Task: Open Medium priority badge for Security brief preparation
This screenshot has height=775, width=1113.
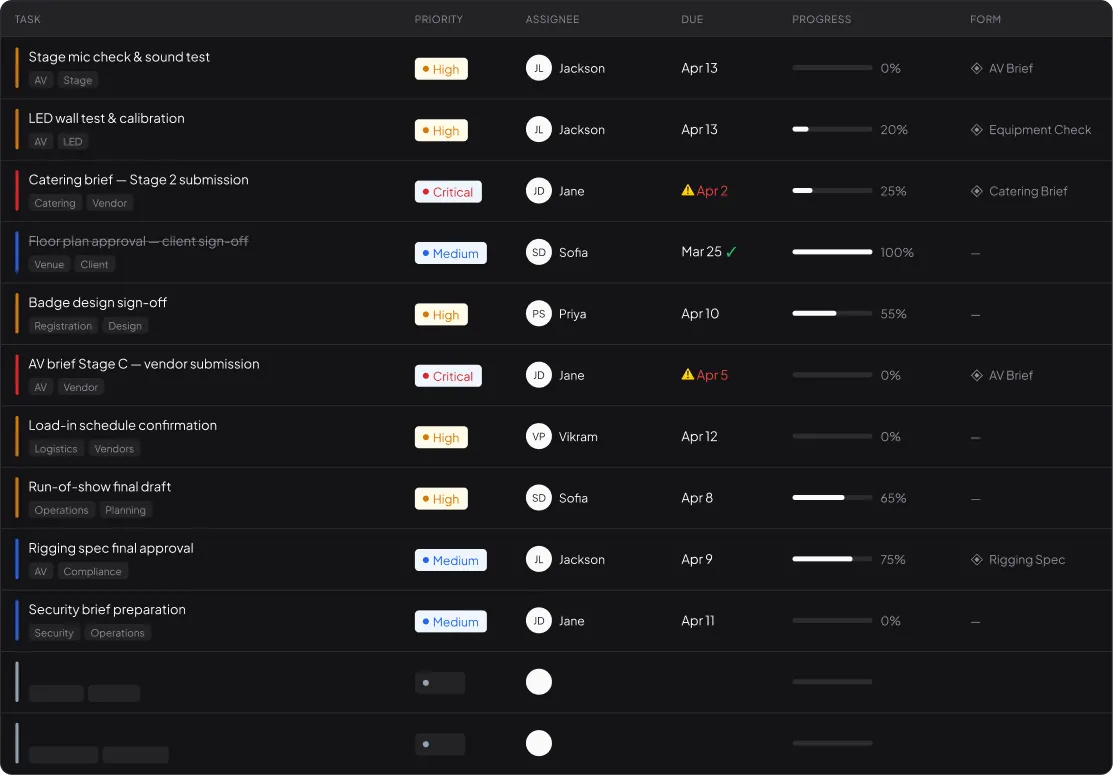Action: [x=451, y=622]
